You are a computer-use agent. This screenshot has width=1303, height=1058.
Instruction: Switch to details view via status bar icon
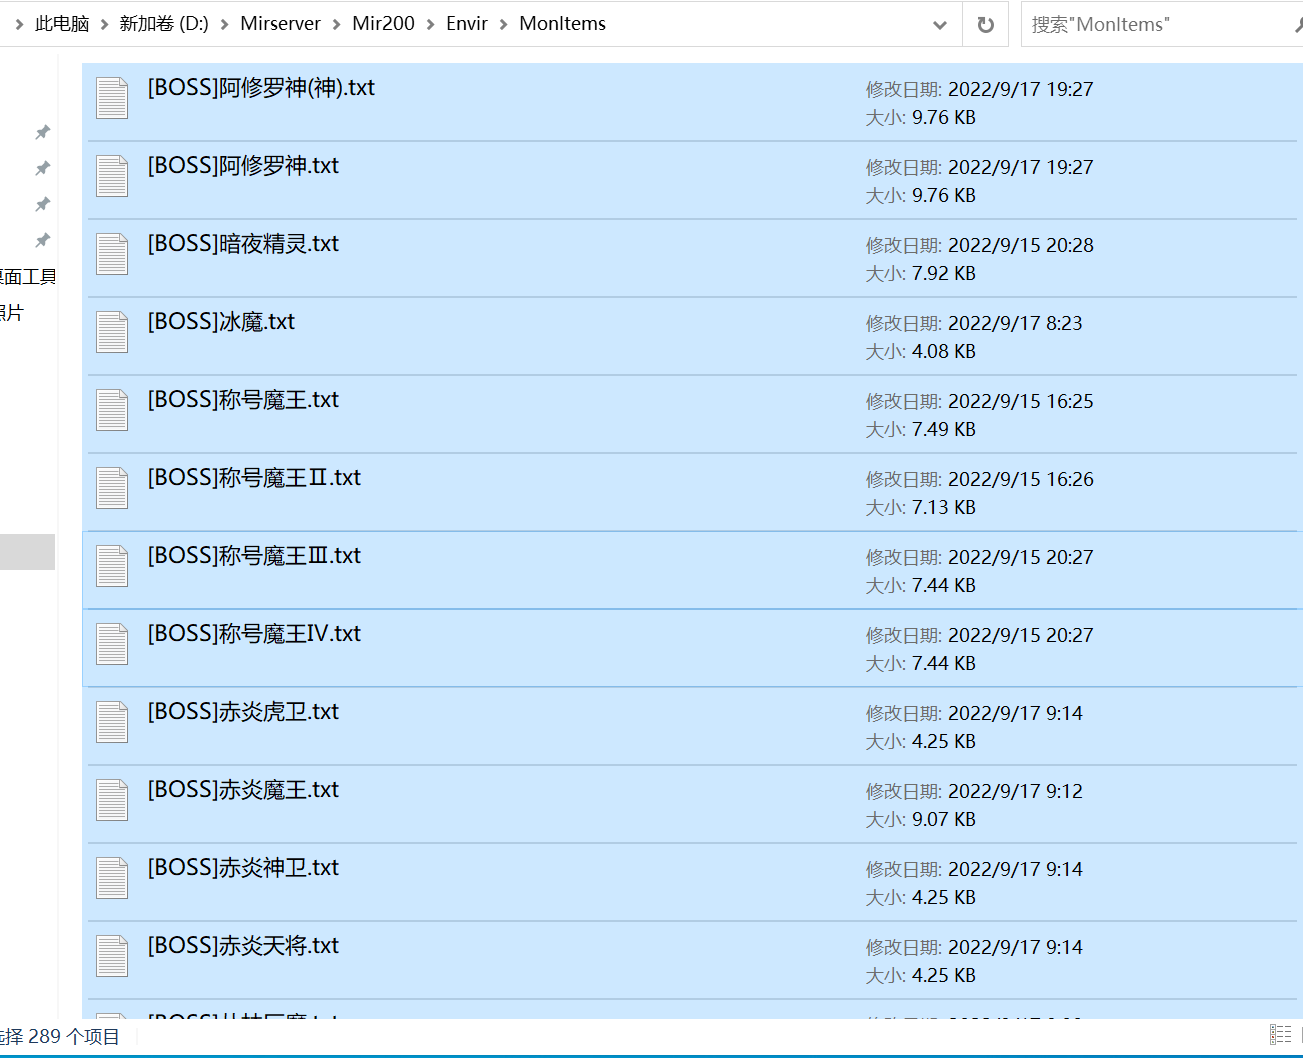(1280, 1035)
